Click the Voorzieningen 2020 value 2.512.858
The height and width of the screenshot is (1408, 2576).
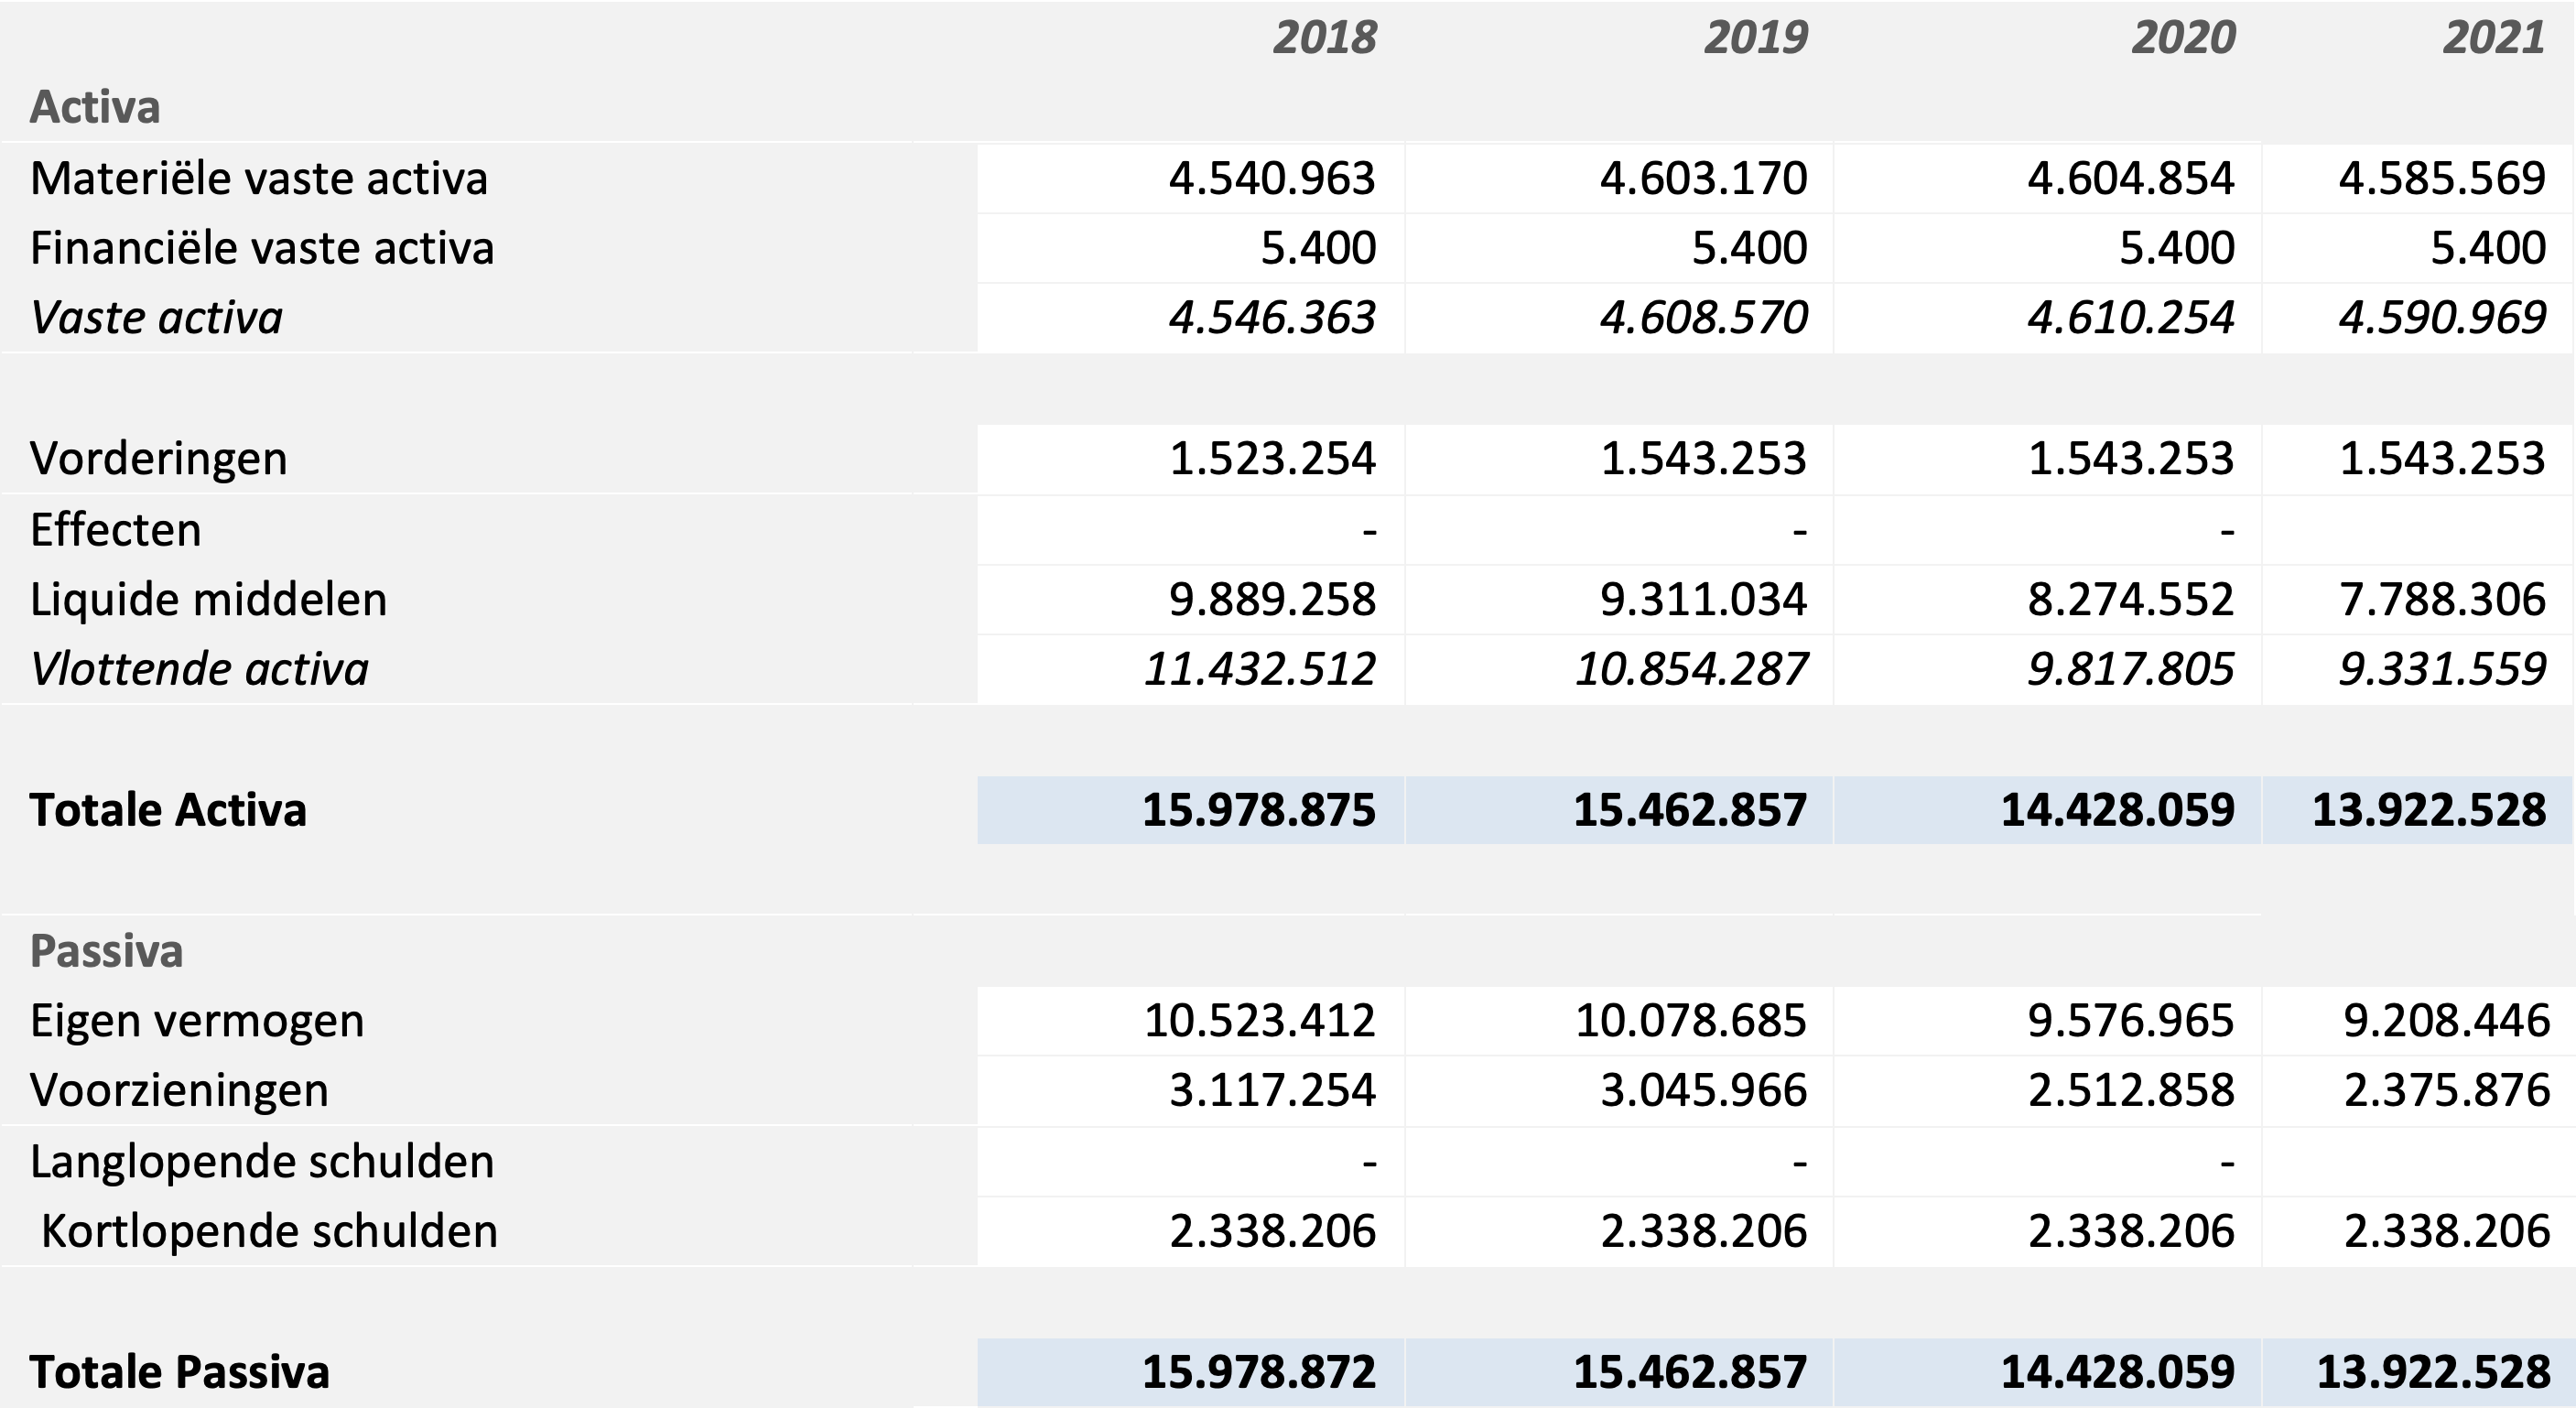[2131, 1090]
